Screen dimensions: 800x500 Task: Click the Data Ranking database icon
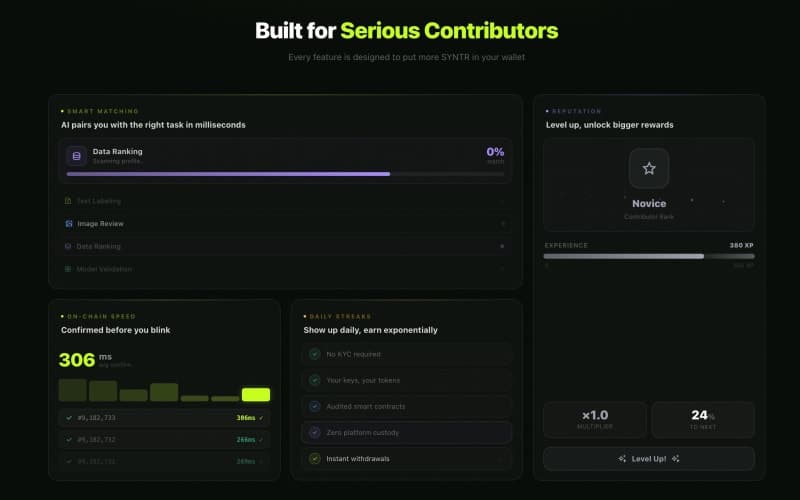pos(76,156)
